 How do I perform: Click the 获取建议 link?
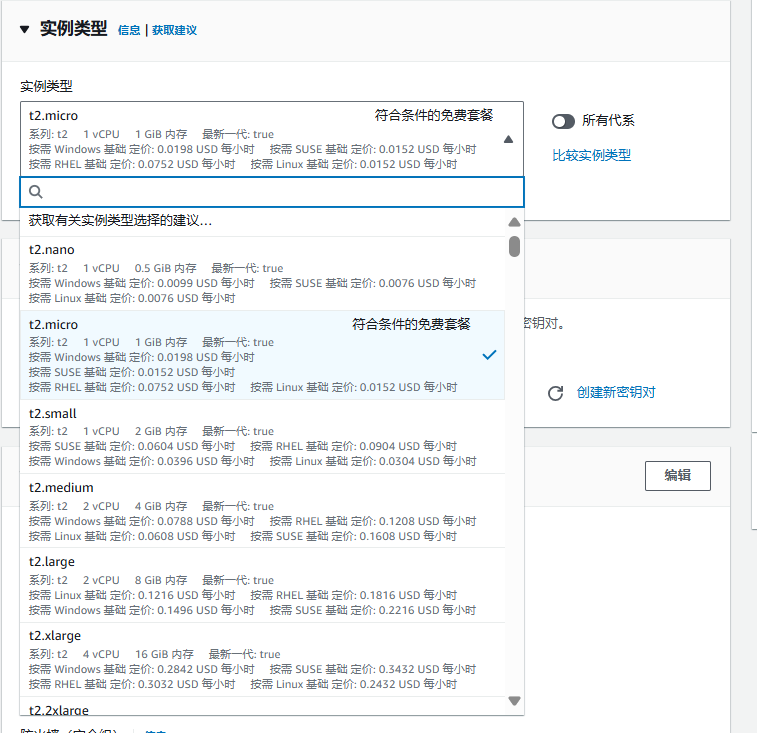174,30
